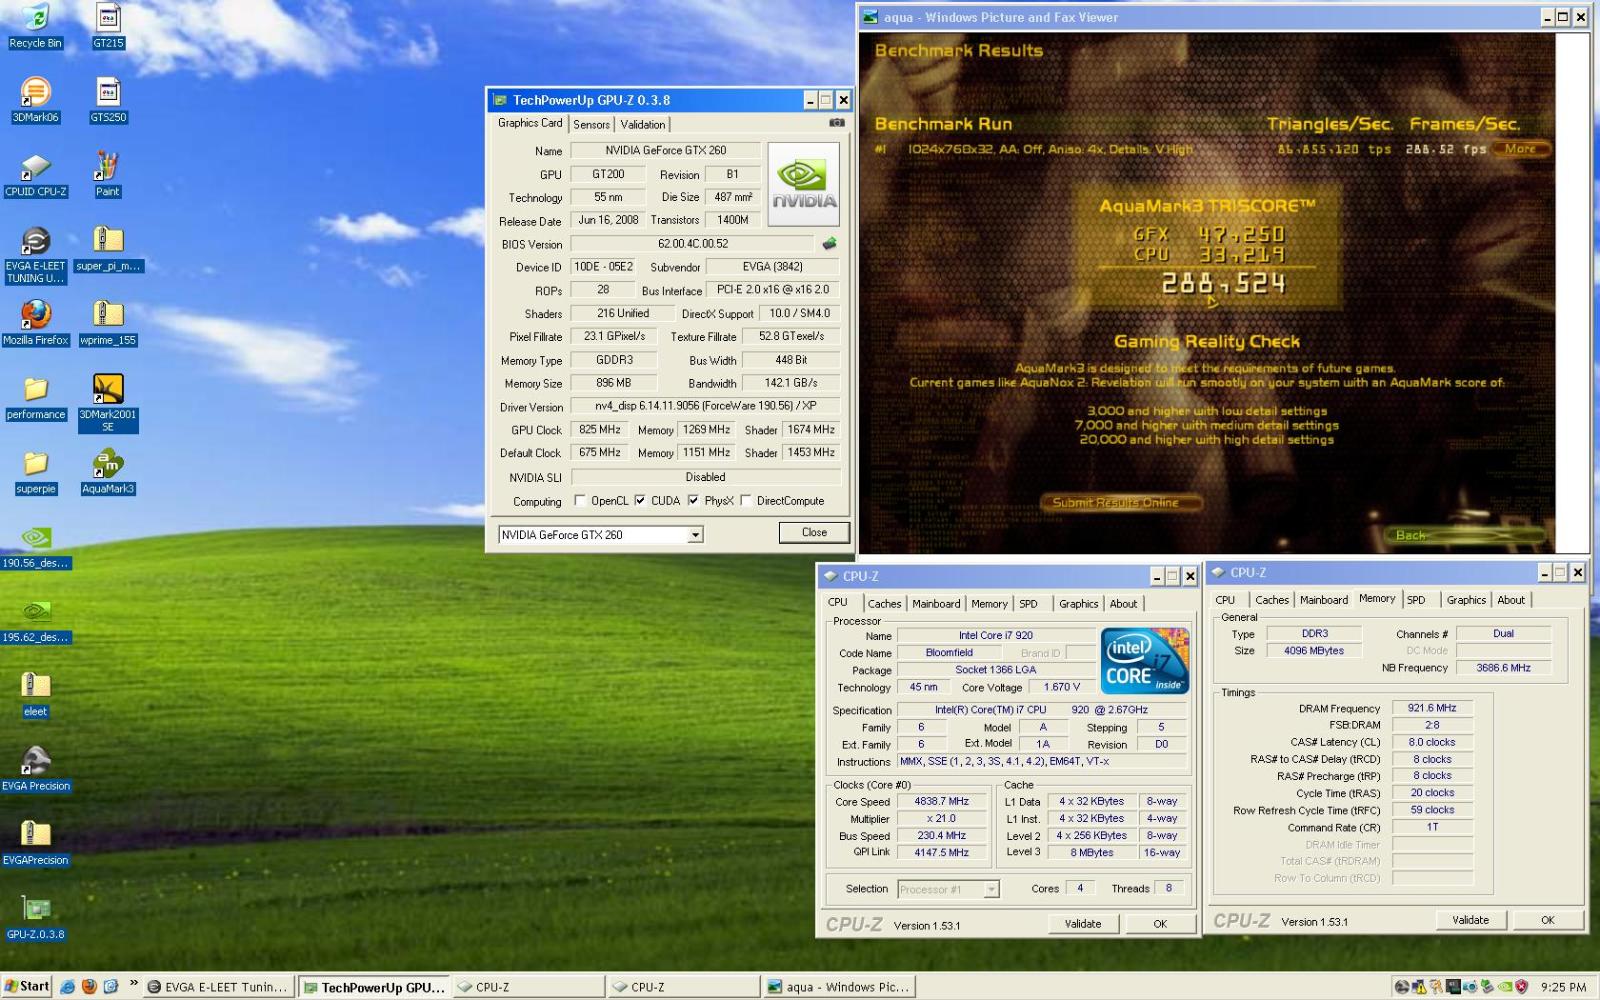
Task: Open Caches tab in left CPU-Z window
Action: click(884, 604)
